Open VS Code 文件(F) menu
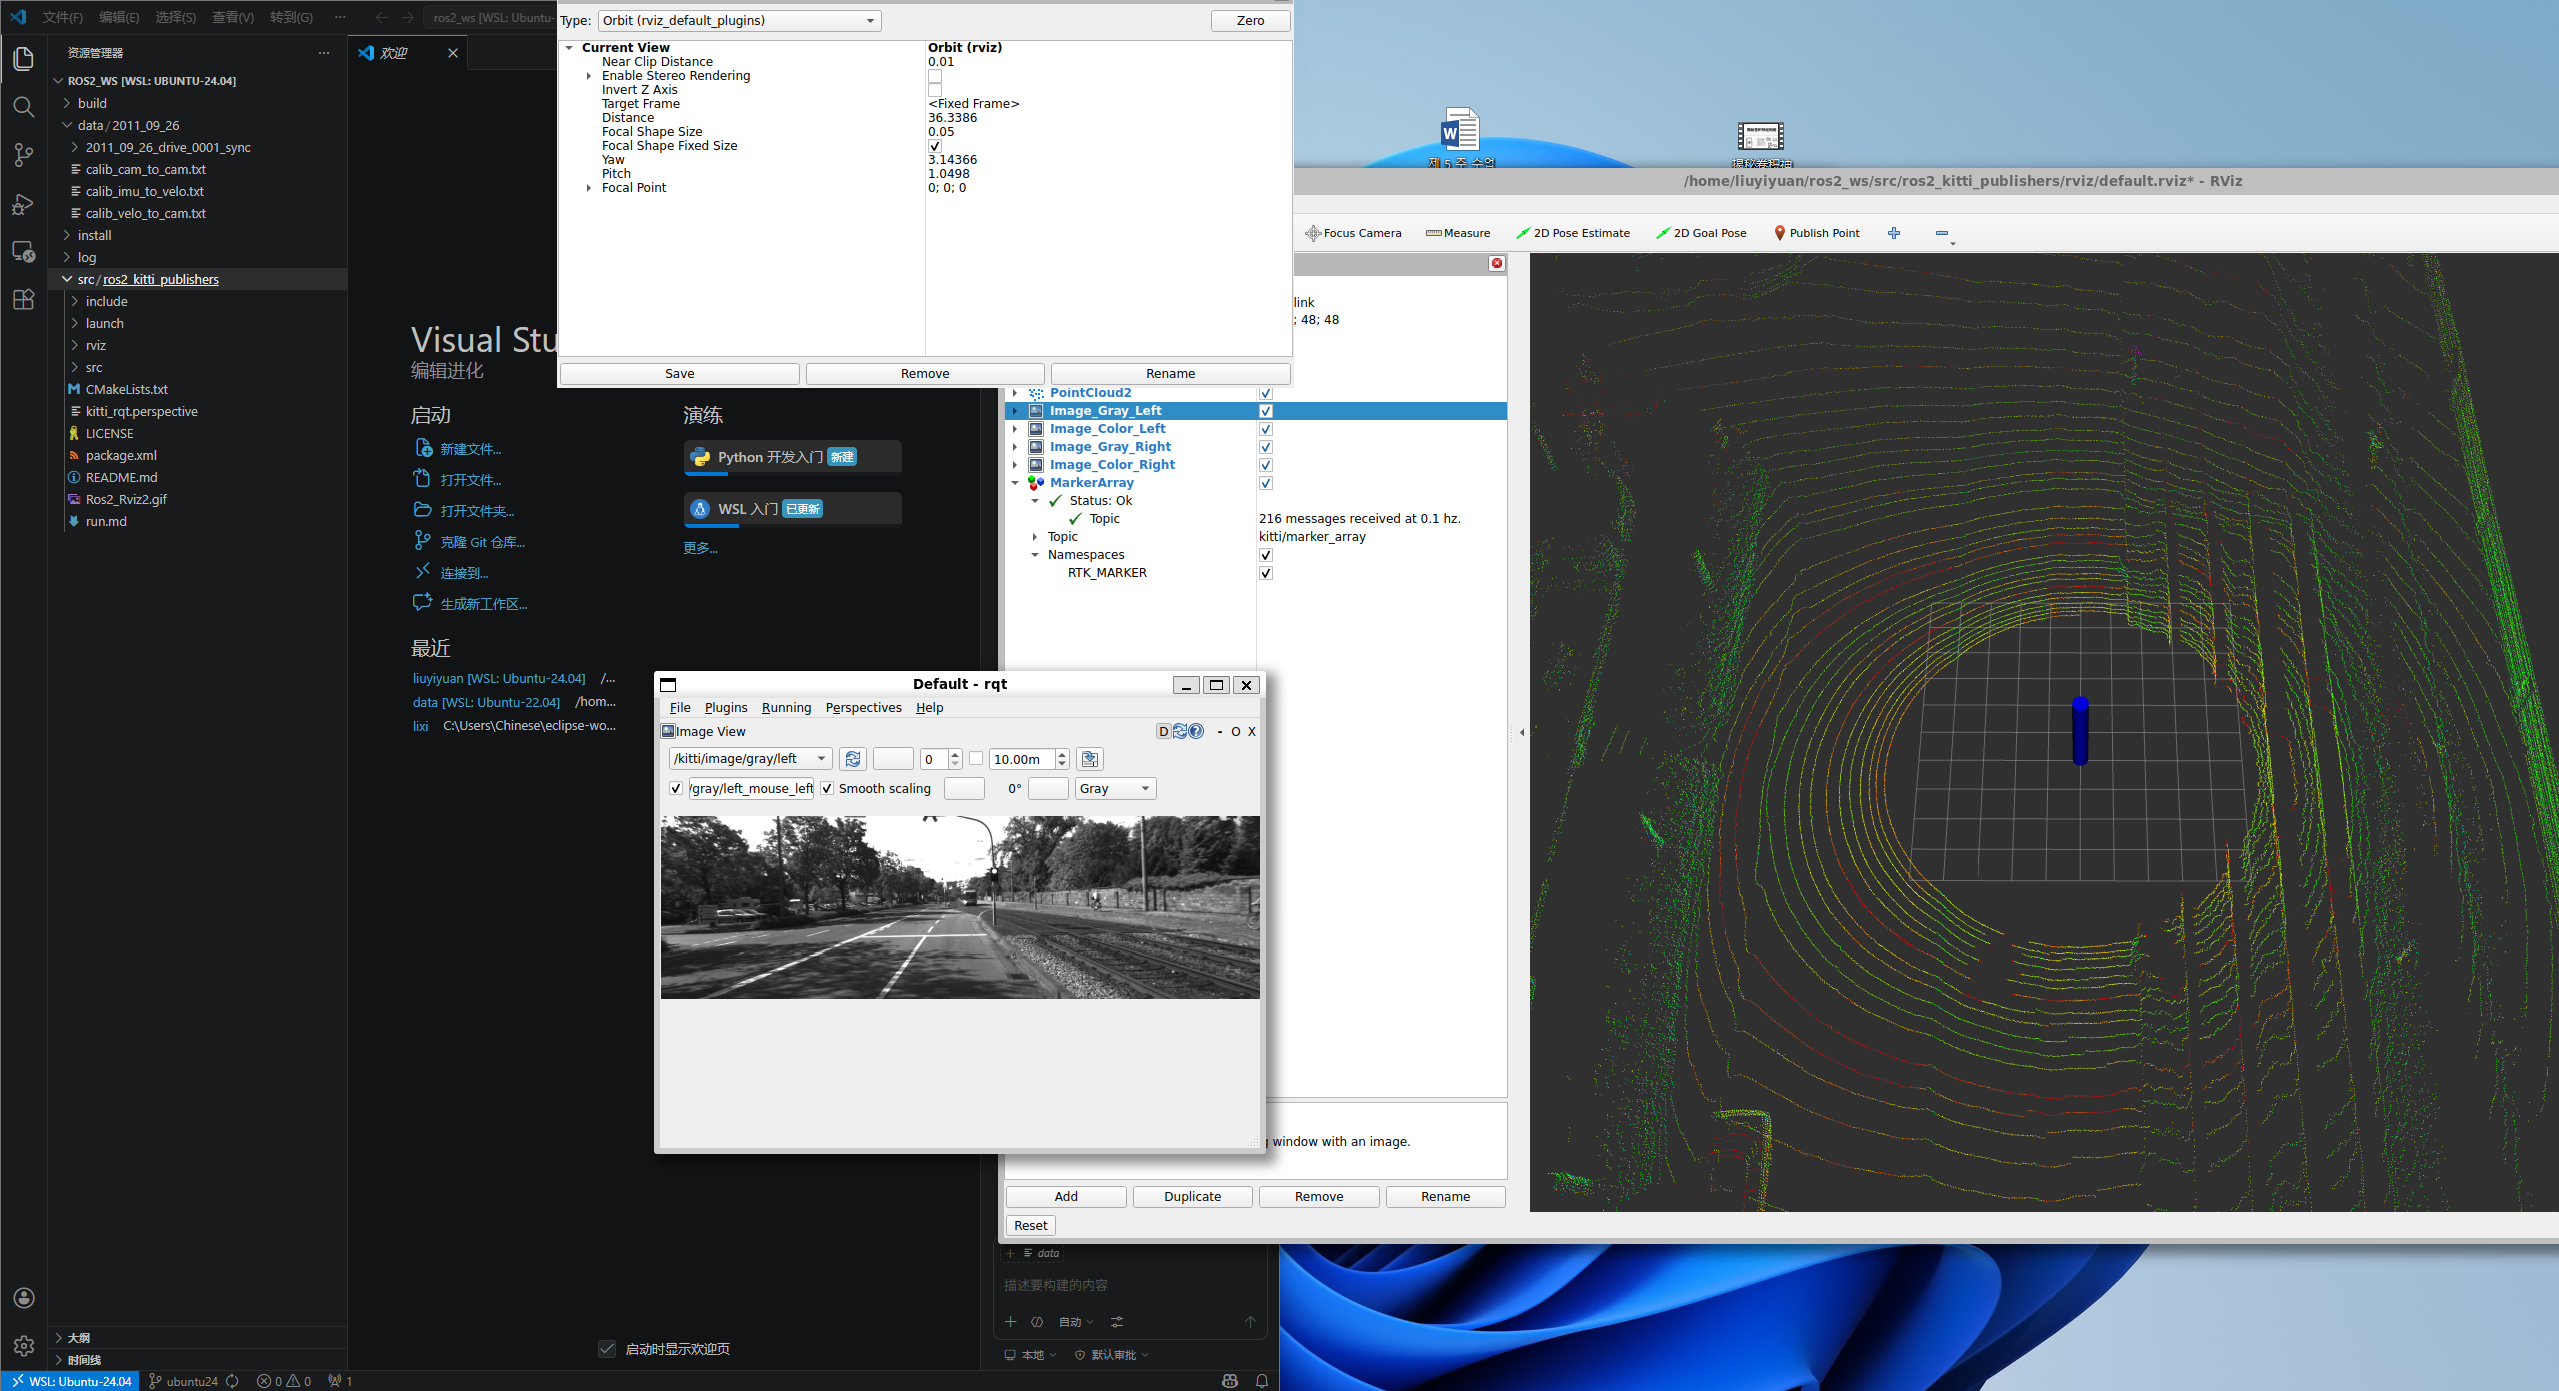2559x1391 pixels. (63, 17)
